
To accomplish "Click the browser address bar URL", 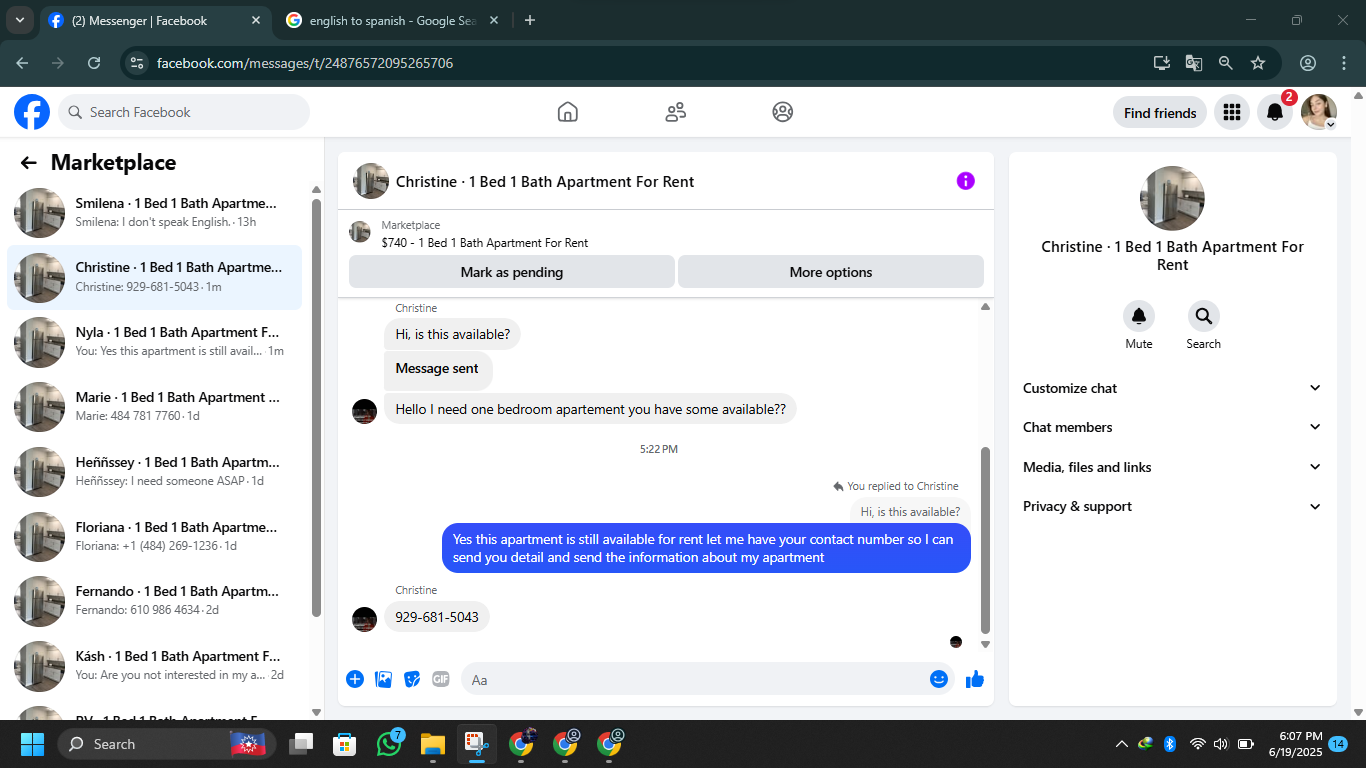I will tap(305, 63).
